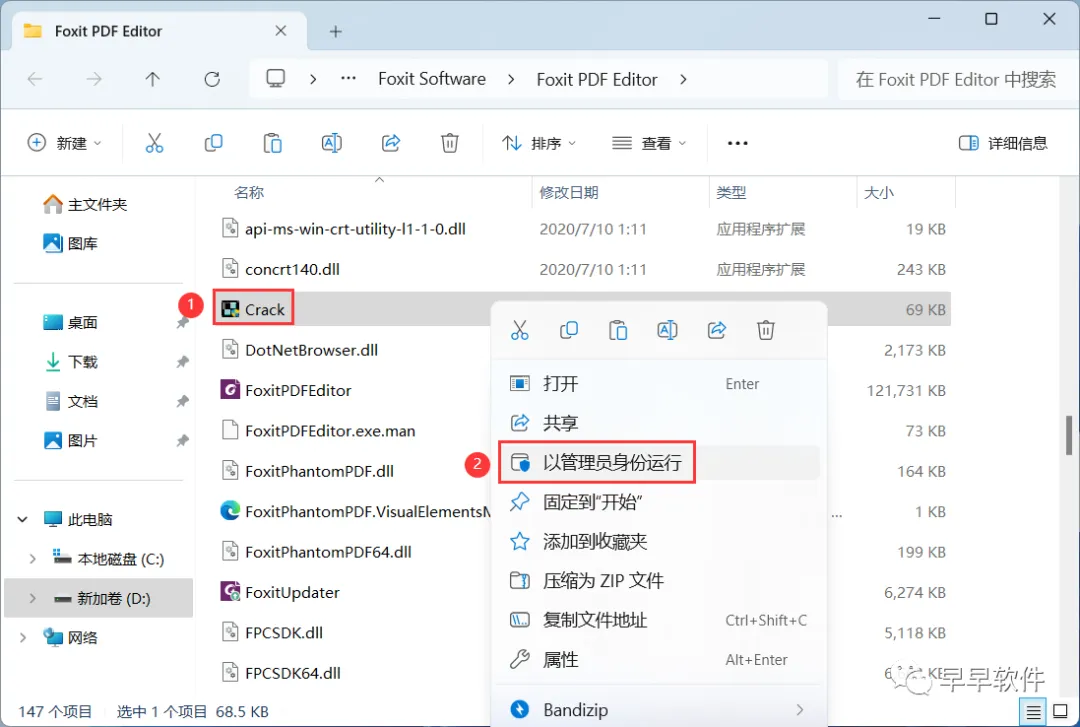Open the 新建 dropdown
The width and height of the screenshot is (1080, 727).
click(x=64, y=143)
